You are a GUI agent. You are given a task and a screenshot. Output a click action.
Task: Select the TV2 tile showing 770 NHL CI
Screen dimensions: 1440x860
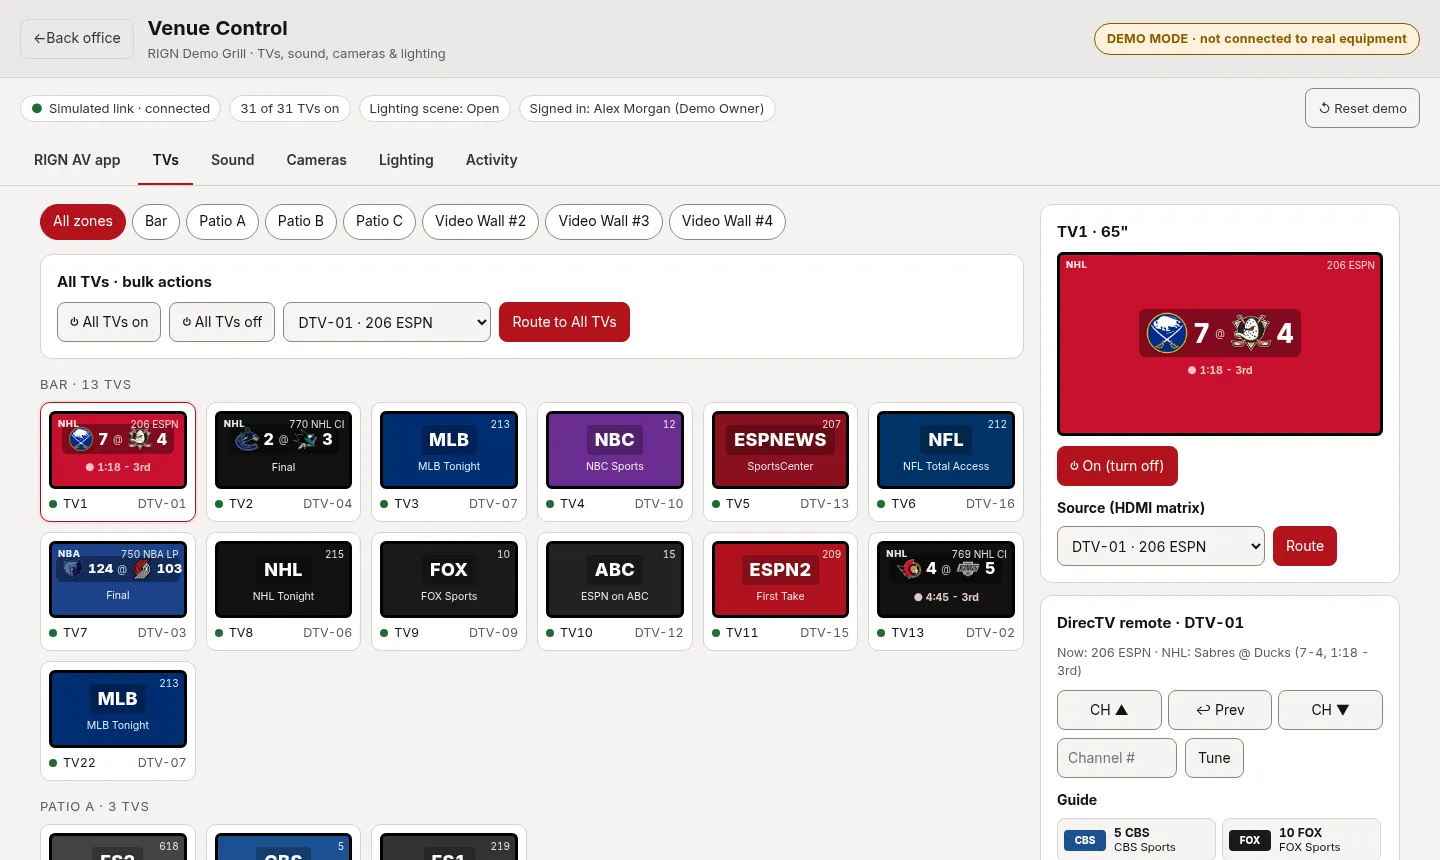coord(284,462)
